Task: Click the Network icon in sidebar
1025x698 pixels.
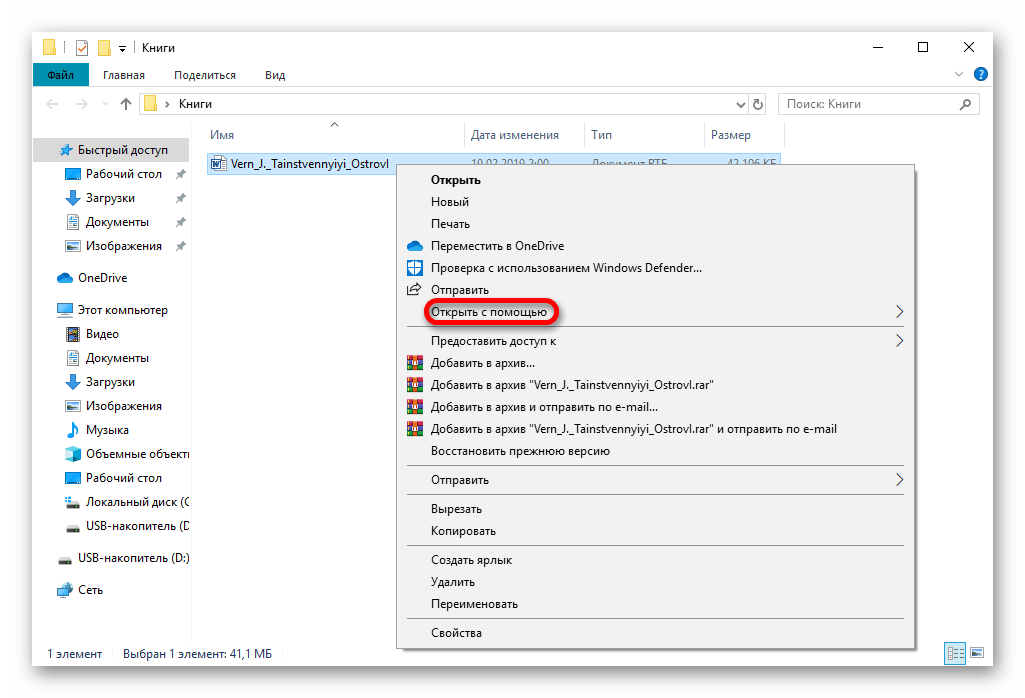Action: click(65, 590)
